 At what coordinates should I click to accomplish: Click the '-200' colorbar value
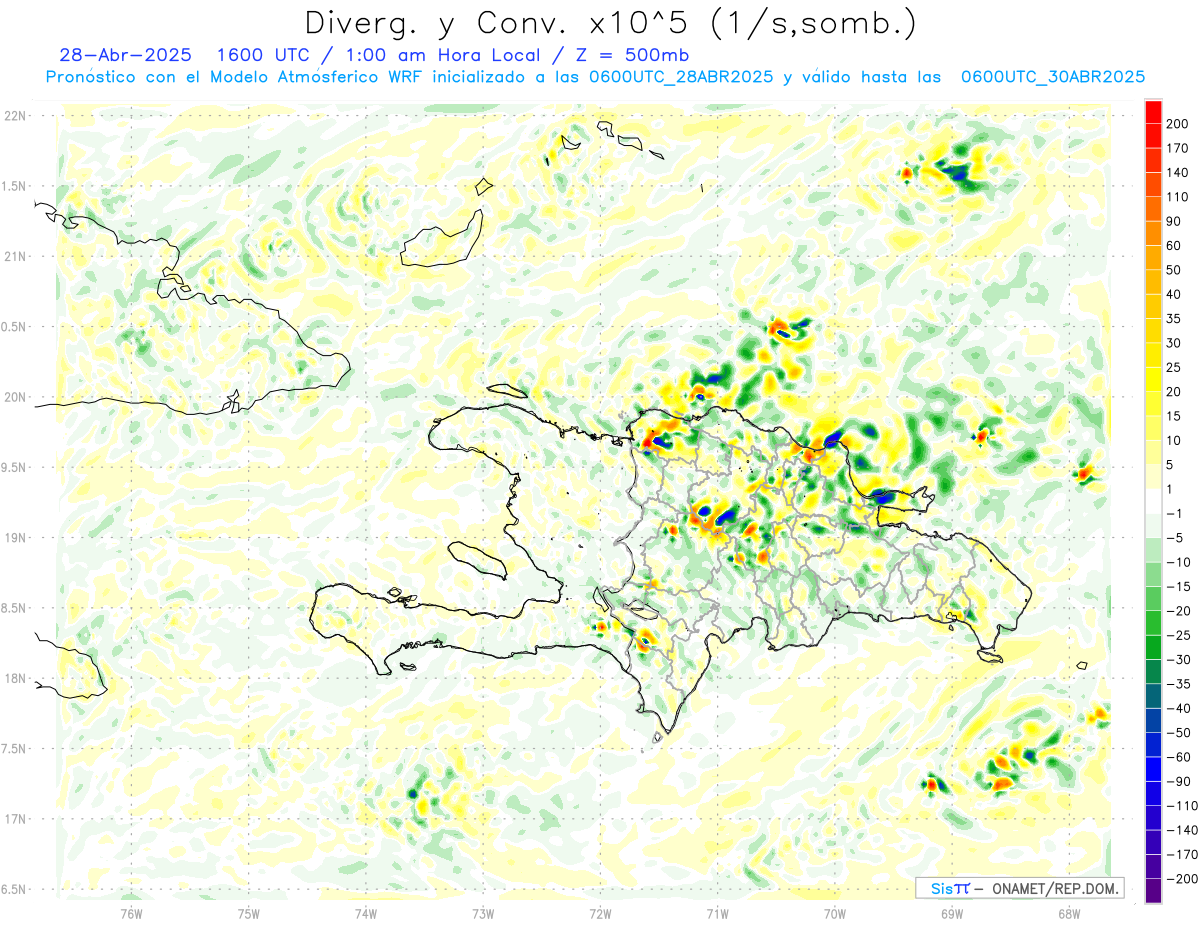(1181, 879)
